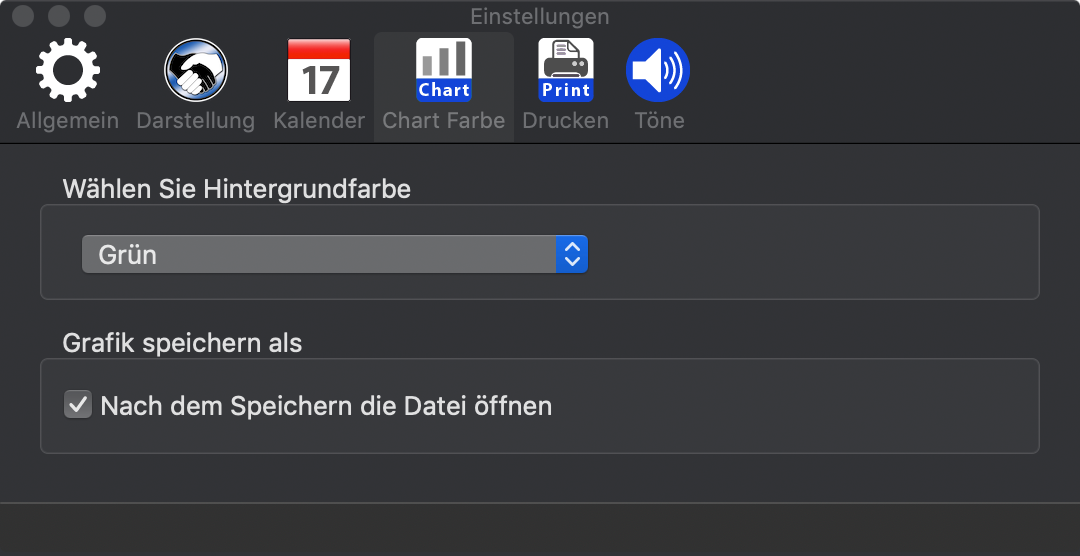Uncheck Nach dem Speichern die Datei öffnen checkbox
This screenshot has height=556, width=1080.
click(x=78, y=404)
